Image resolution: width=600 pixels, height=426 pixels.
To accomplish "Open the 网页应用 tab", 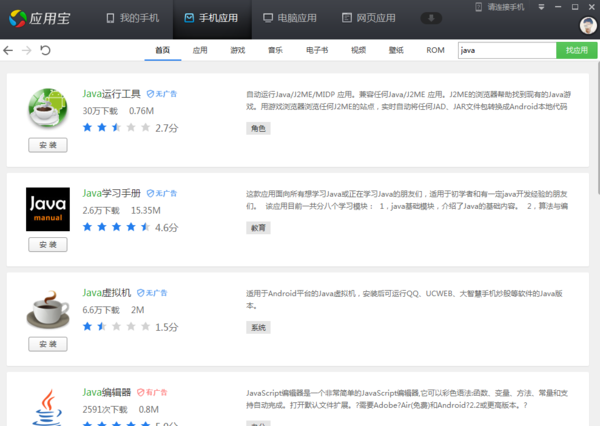I will tap(368, 18).
